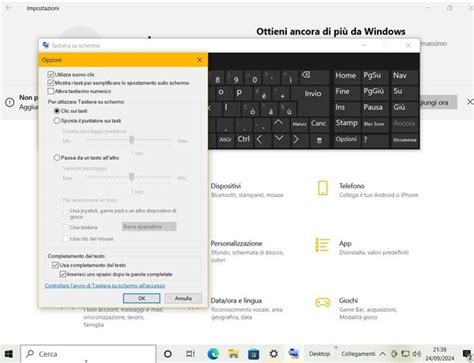Toggle "Inserisci uno spazio dopo le parole" checkbox

63,274
